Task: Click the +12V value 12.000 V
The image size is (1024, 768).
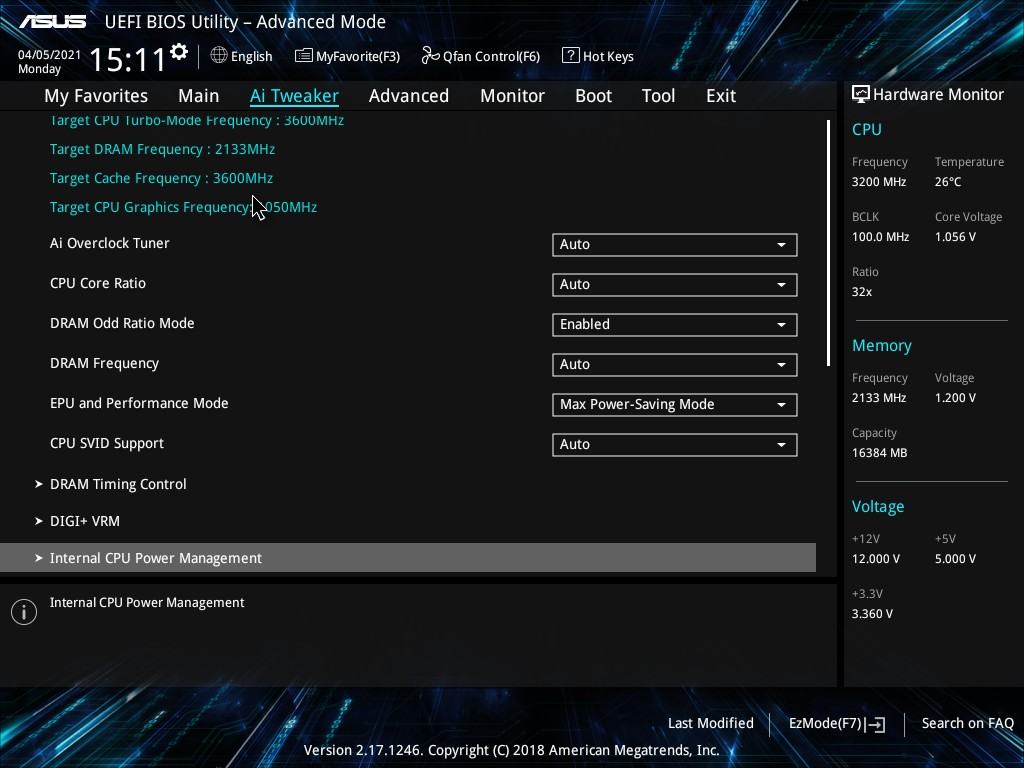Action: click(x=876, y=559)
